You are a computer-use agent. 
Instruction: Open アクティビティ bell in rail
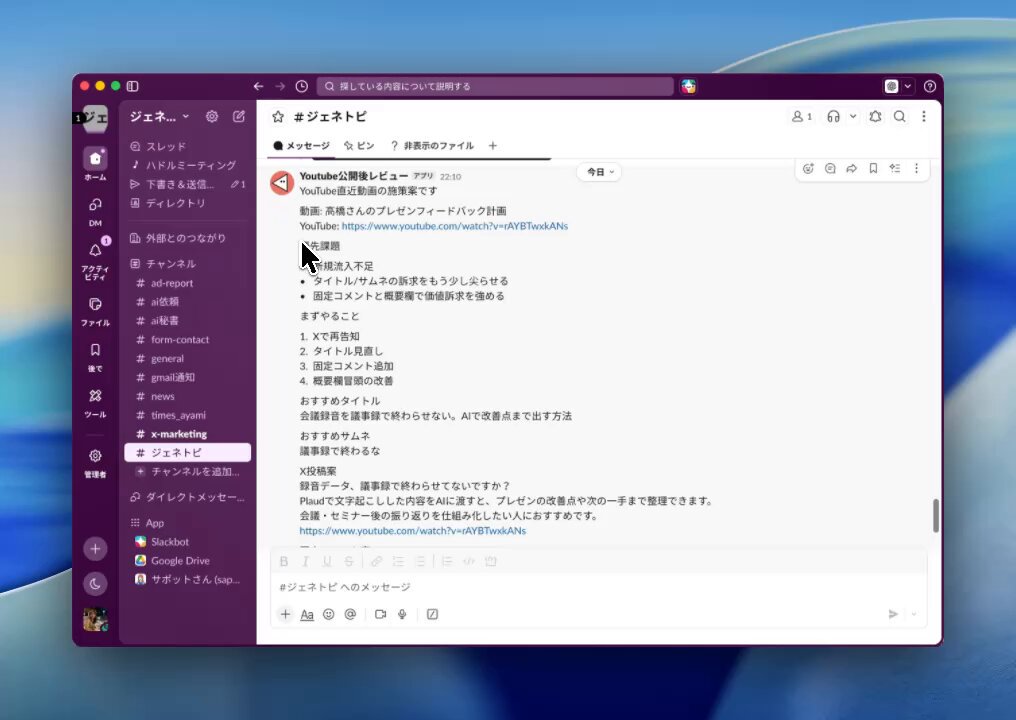coord(95,260)
